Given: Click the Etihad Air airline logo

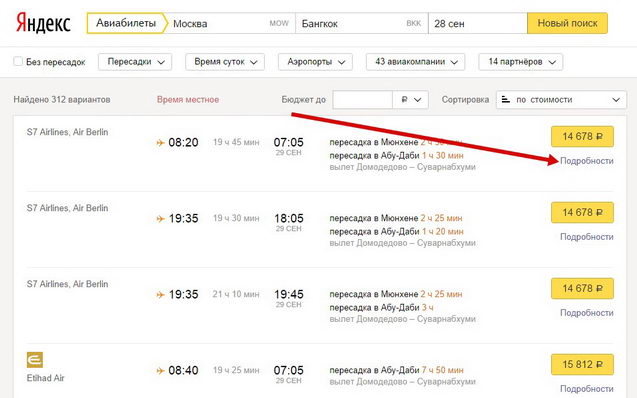Looking at the screenshot, I should click(35, 360).
